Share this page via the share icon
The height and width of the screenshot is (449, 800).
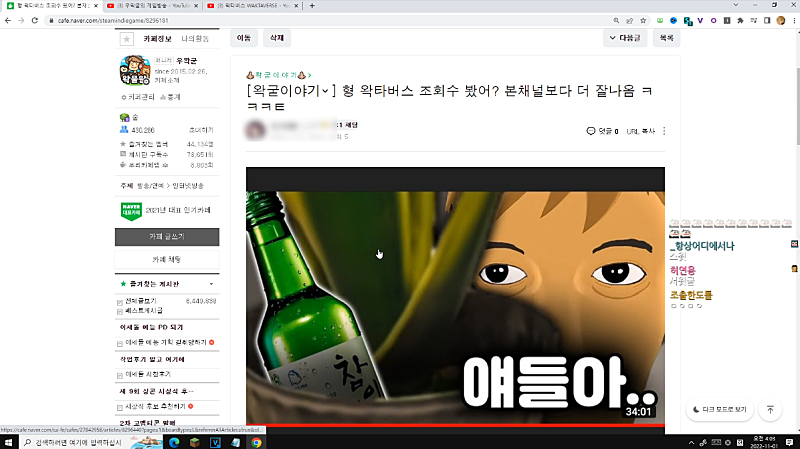pyautogui.click(x=630, y=20)
